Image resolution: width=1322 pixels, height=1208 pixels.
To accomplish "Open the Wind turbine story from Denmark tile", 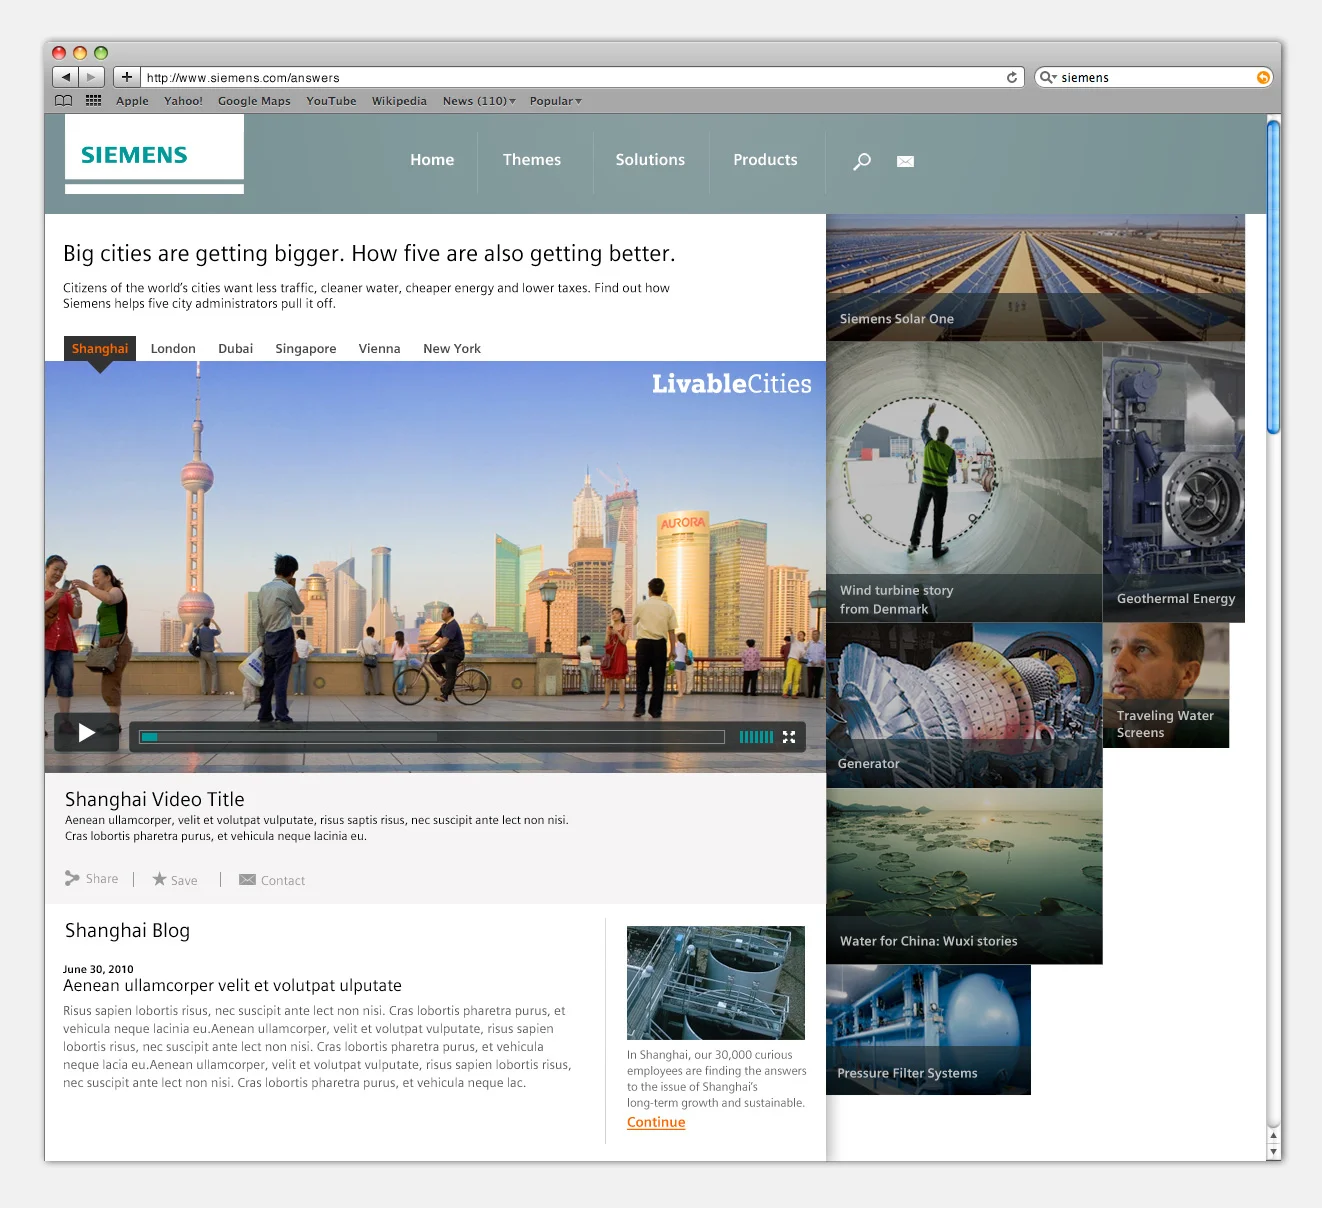I will point(964,482).
